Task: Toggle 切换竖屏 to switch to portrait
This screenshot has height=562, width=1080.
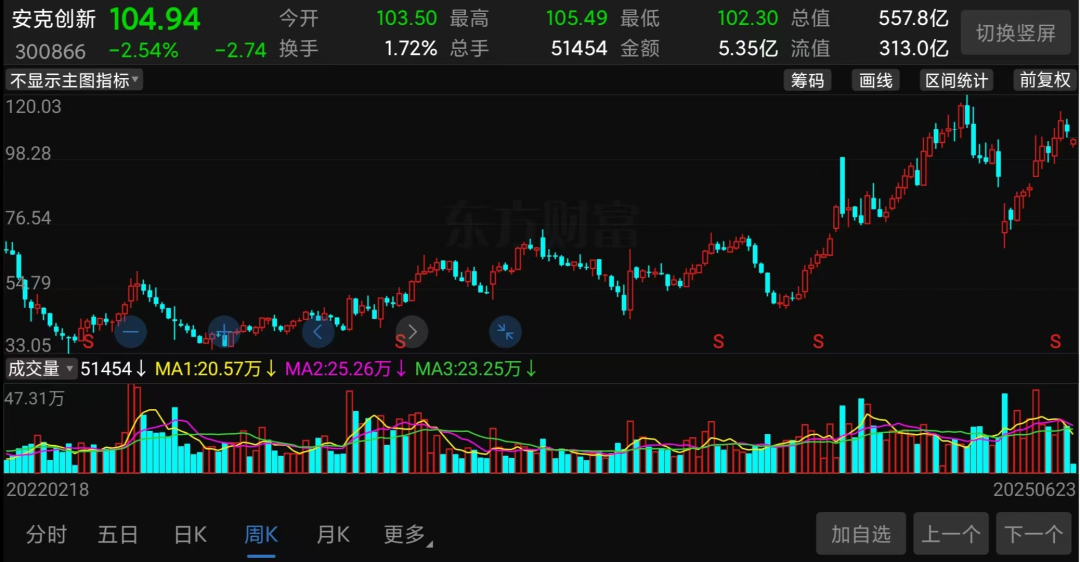Action: click(1015, 33)
